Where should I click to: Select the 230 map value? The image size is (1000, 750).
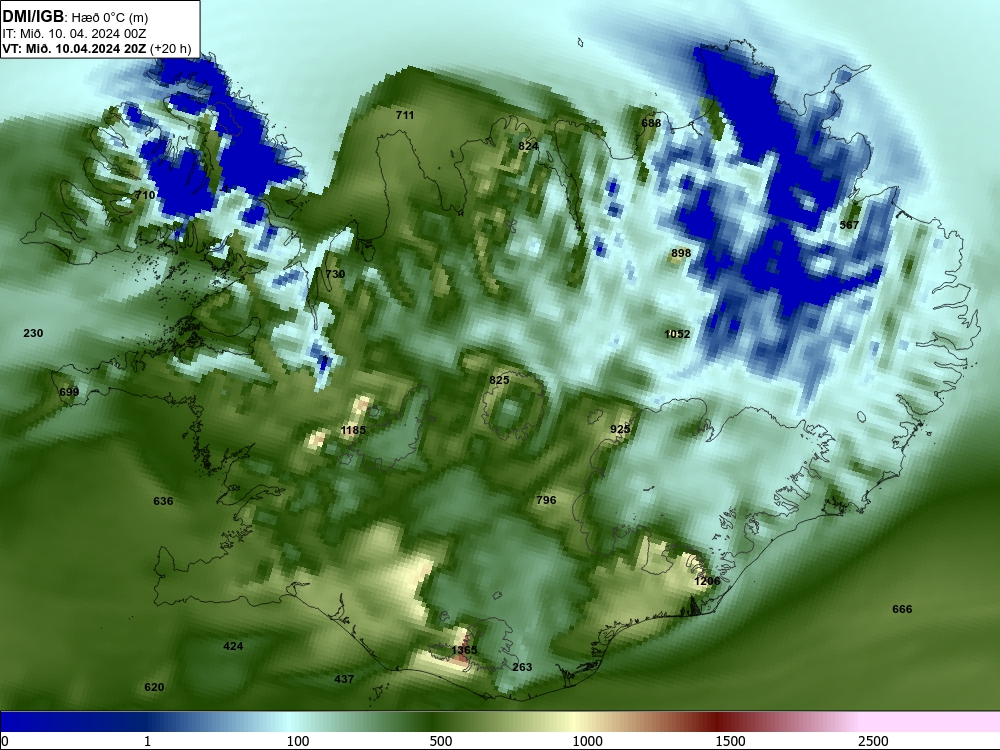click(33, 333)
